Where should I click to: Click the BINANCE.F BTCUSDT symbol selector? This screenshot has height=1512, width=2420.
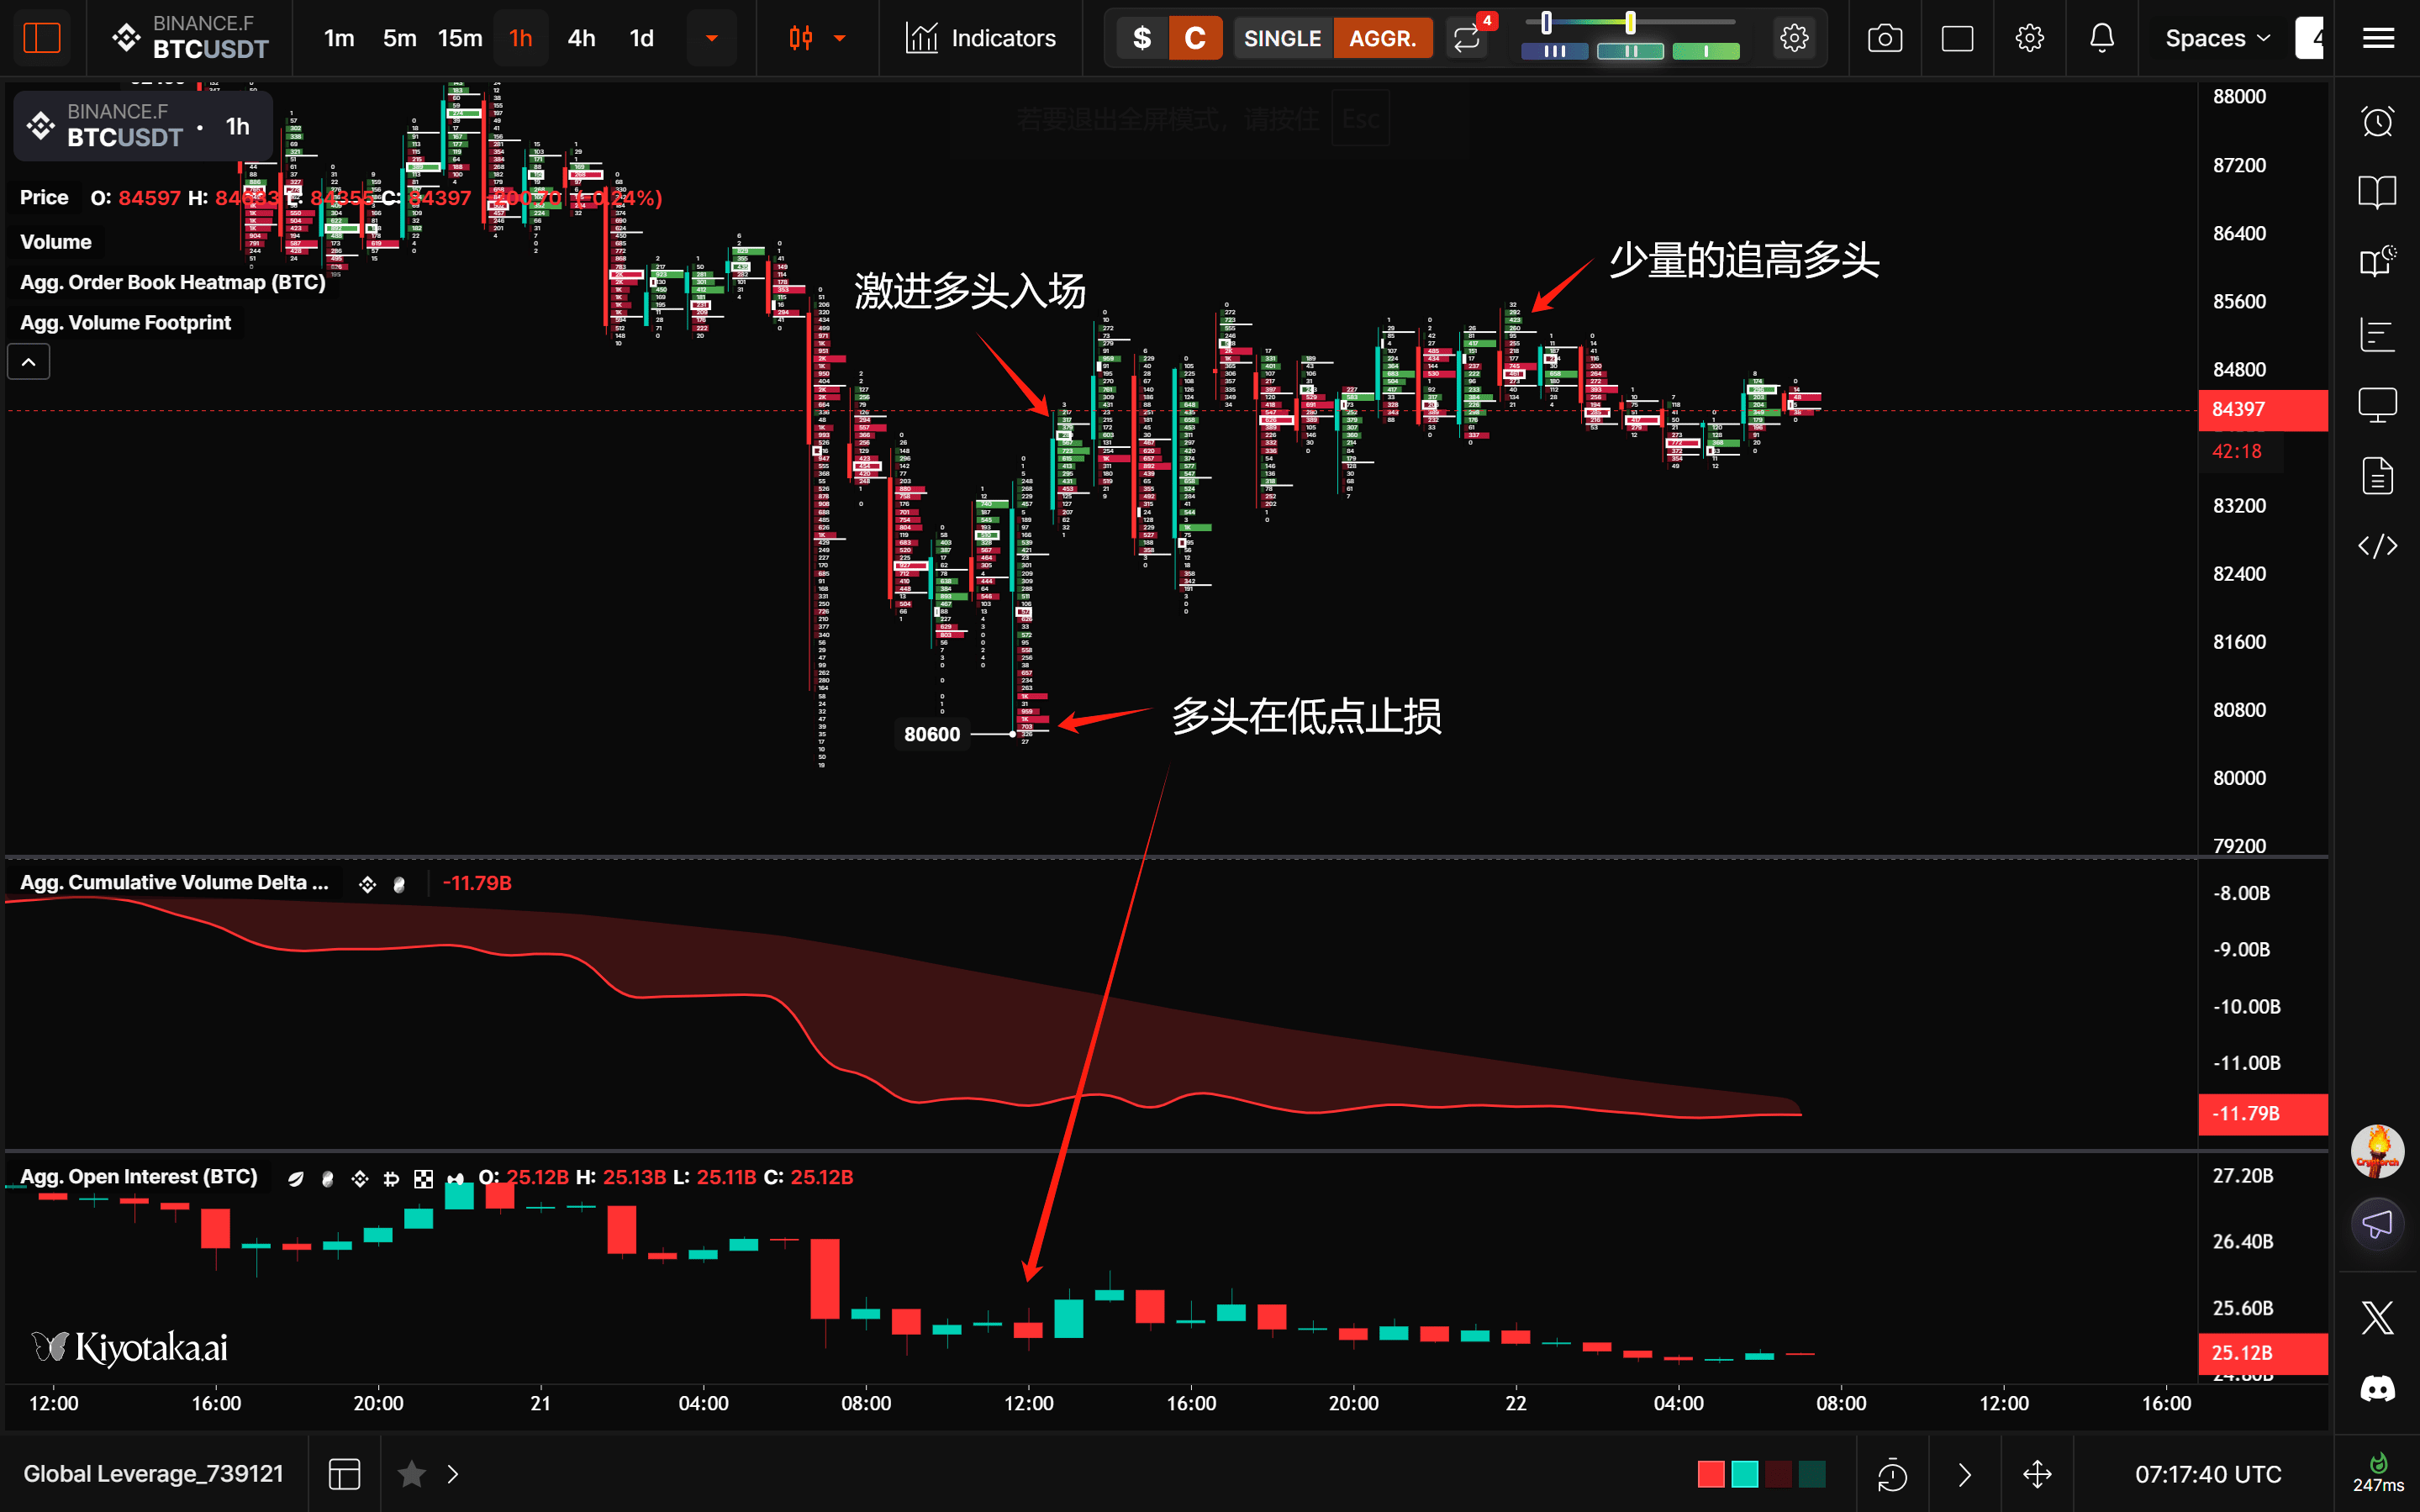[190, 38]
